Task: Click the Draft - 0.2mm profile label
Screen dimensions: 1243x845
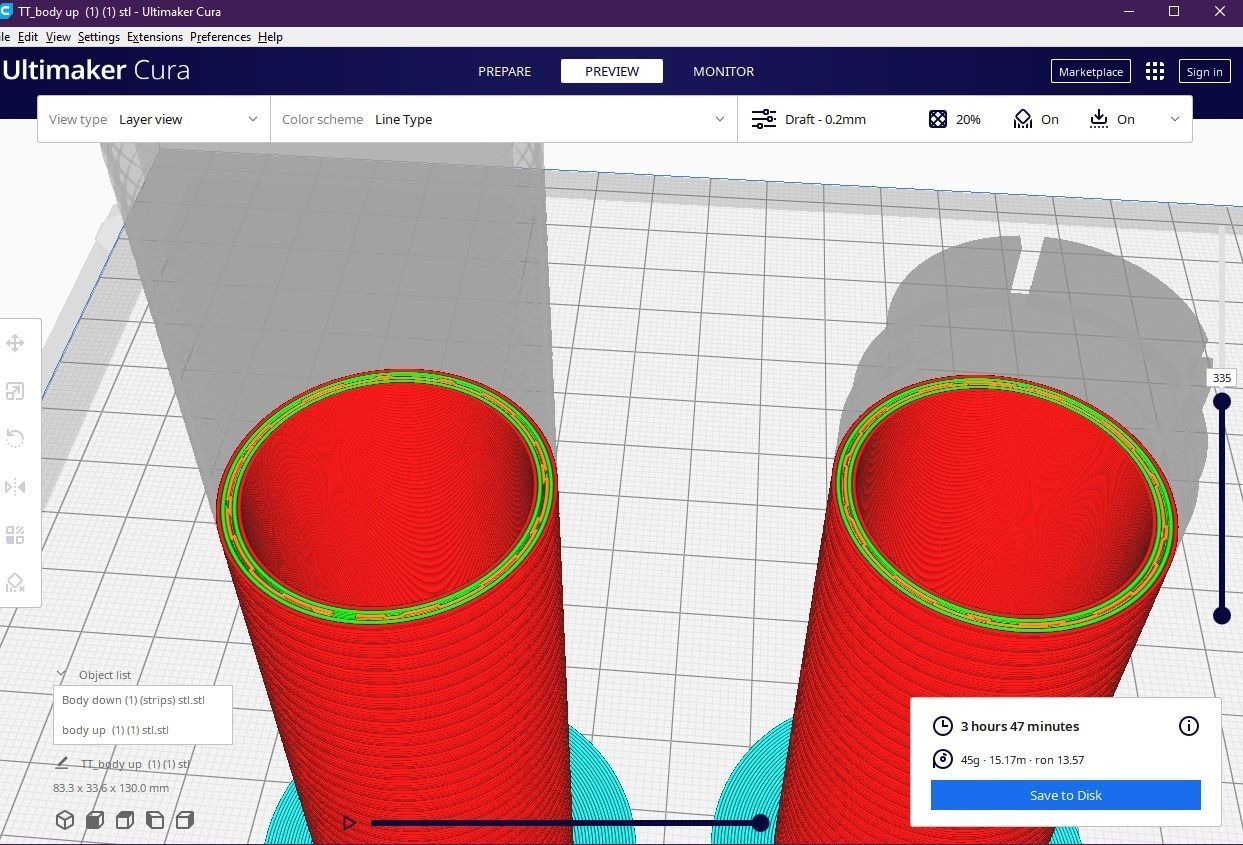Action: [x=825, y=119]
